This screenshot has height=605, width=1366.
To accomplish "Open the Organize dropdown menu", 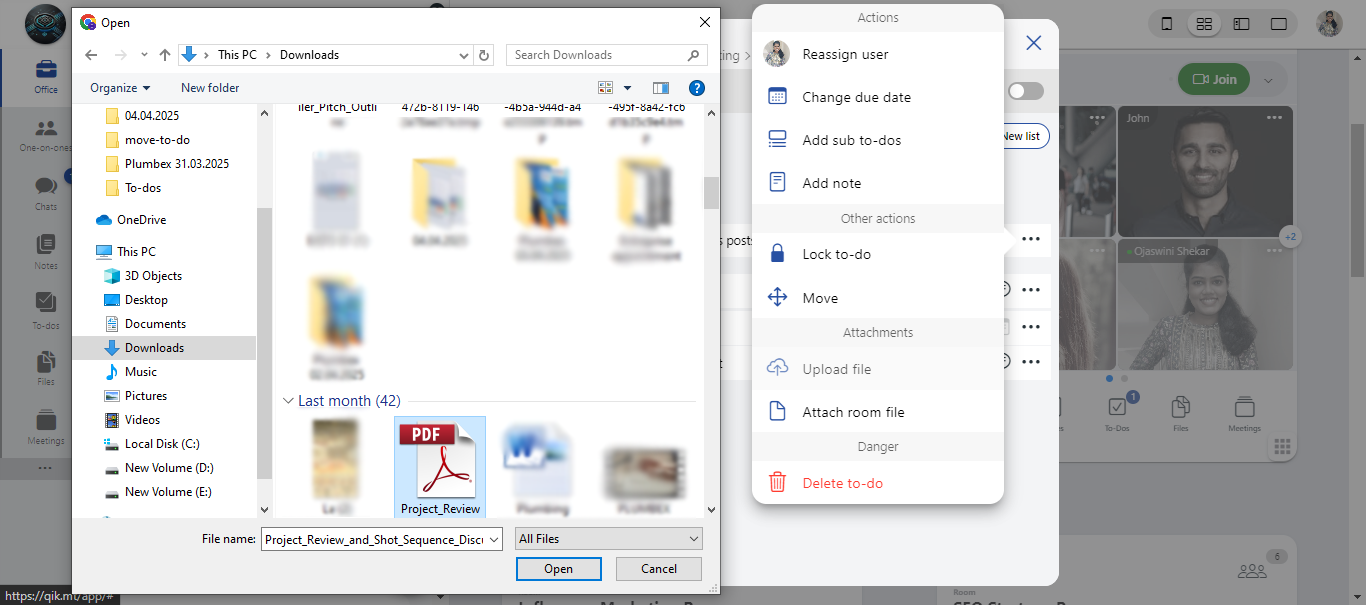I will [x=120, y=88].
